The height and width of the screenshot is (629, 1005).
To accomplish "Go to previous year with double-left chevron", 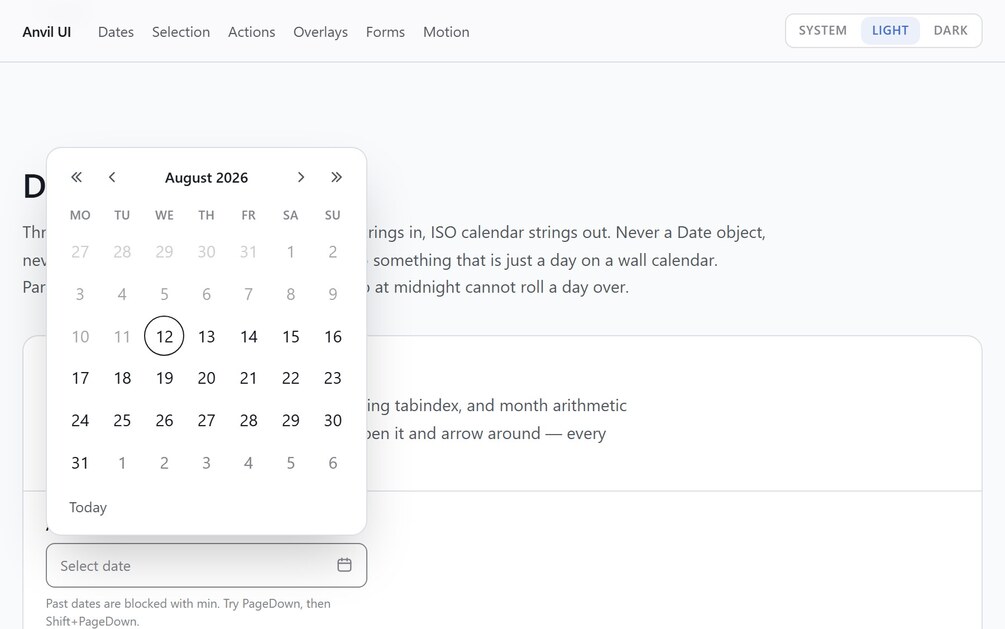I will click(x=76, y=177).
